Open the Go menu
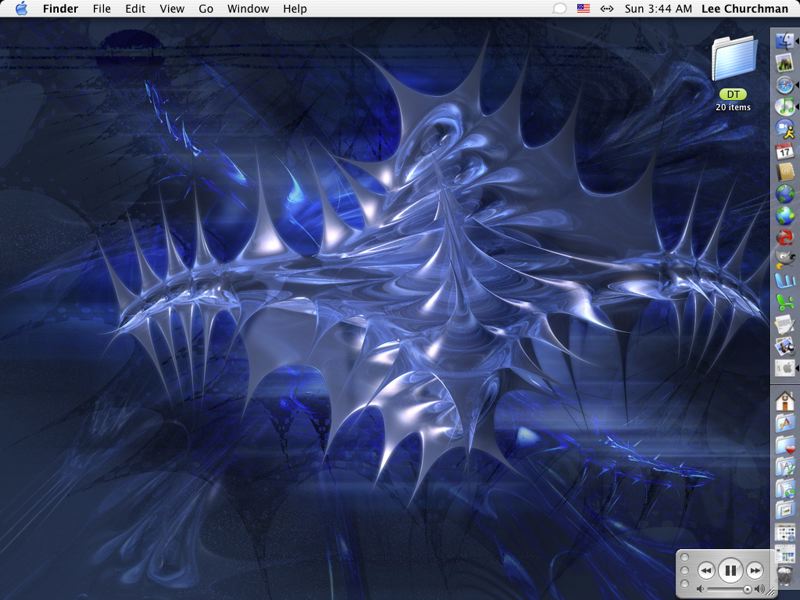 206,9
